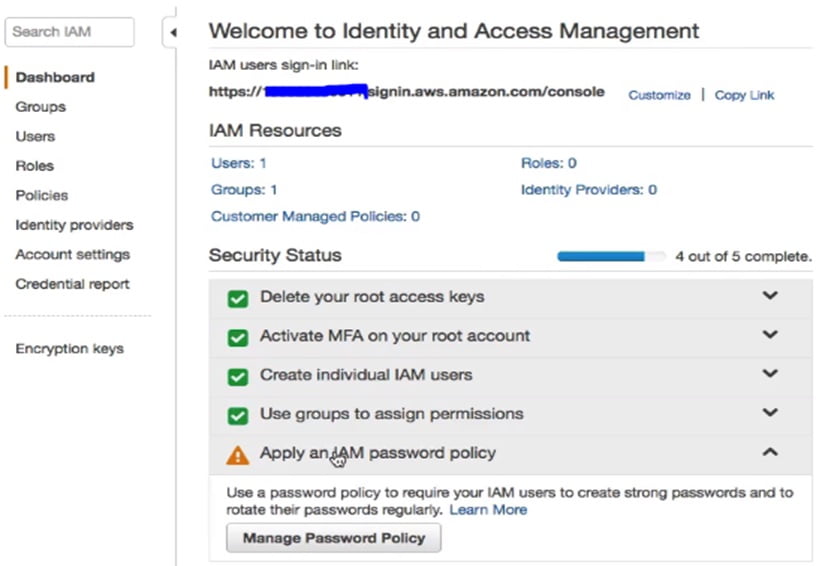819x566 pixels.
Task: Click Copy Link for sign-in URL
Action: click(x=744, y=95)
